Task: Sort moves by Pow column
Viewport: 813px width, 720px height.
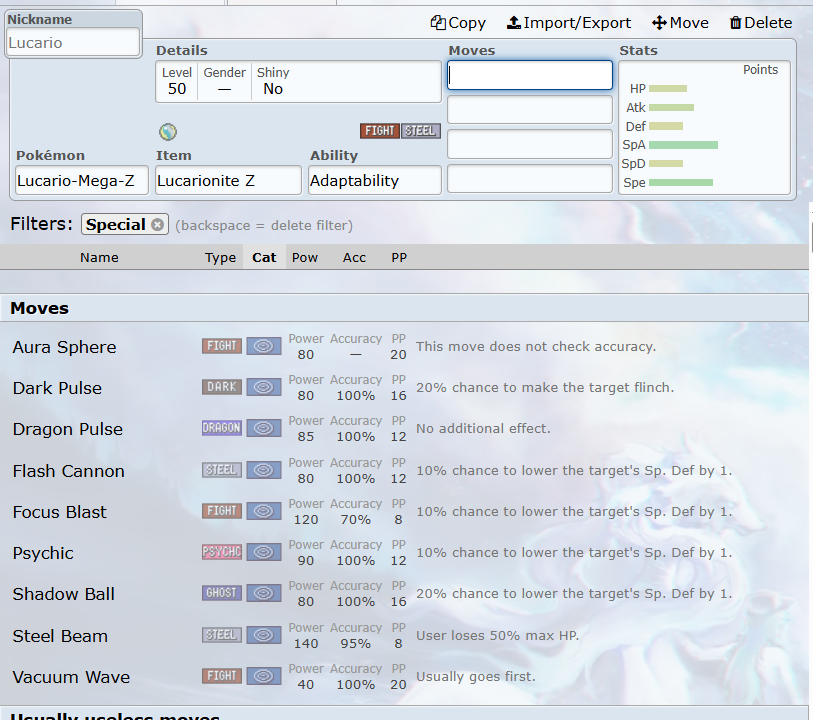Action: [305, 258]
